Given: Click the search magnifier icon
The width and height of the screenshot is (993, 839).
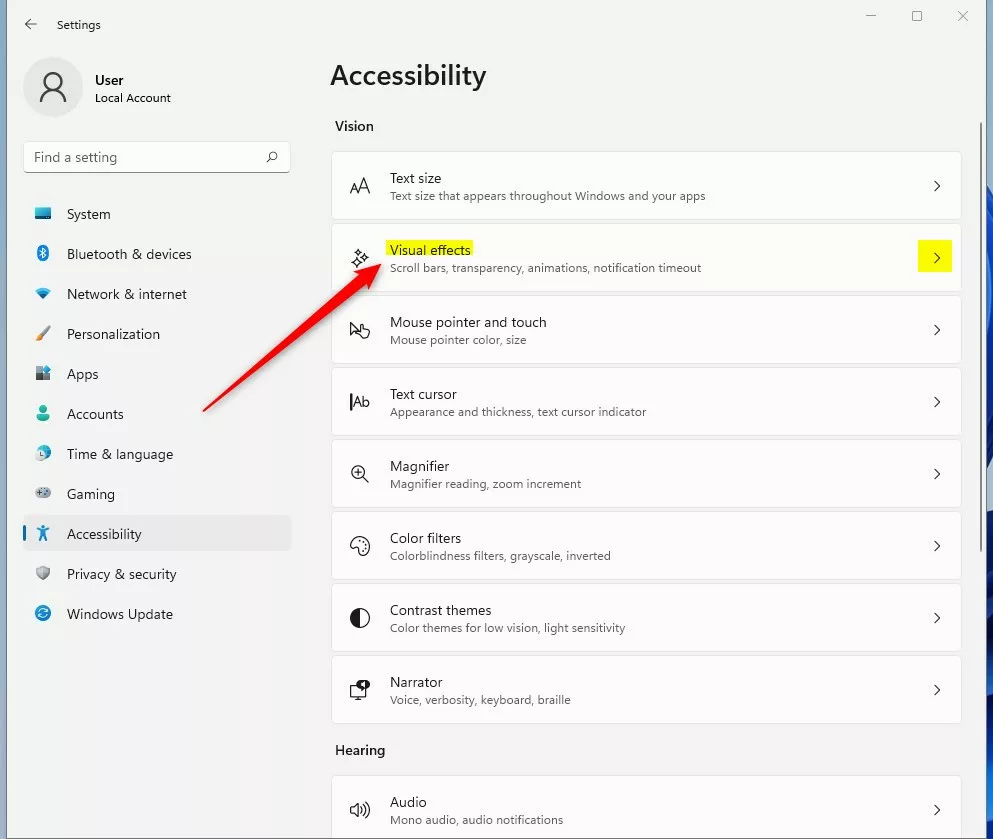Looking at the screenshot, I should coord(272,157).
